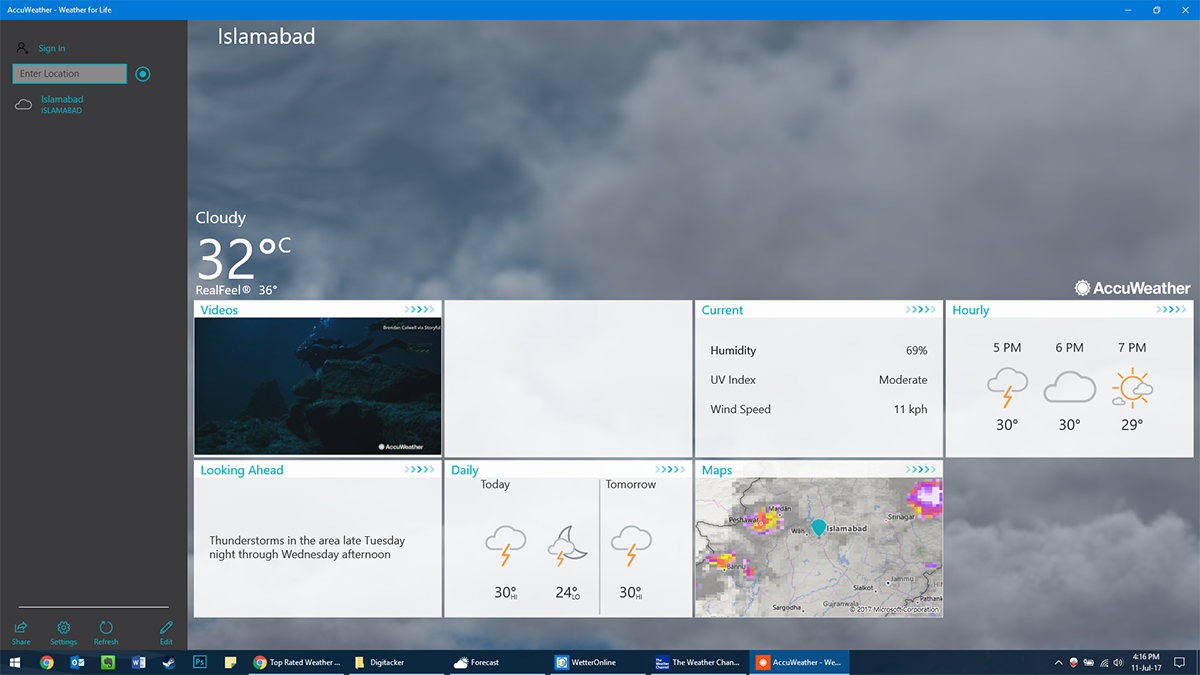Click the Refresh icon
Screen dimensions: 1200x675
point(106,627)
